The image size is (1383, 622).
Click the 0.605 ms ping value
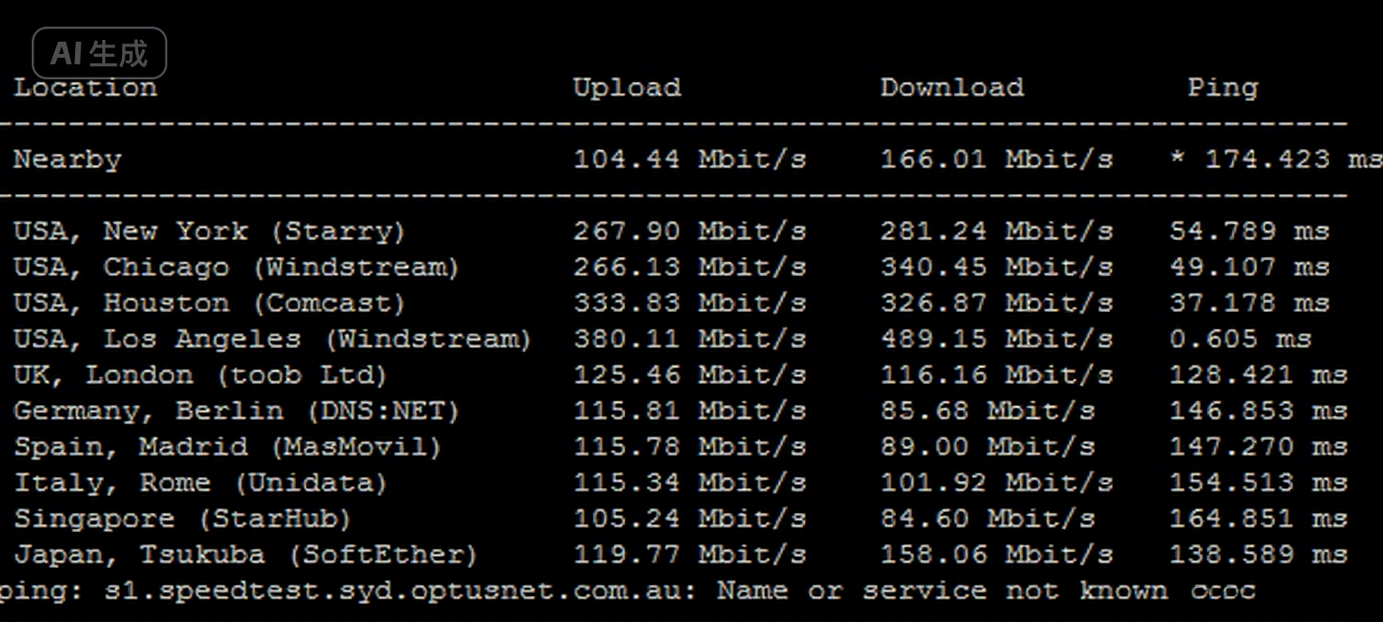click(x=1240, y=340)
